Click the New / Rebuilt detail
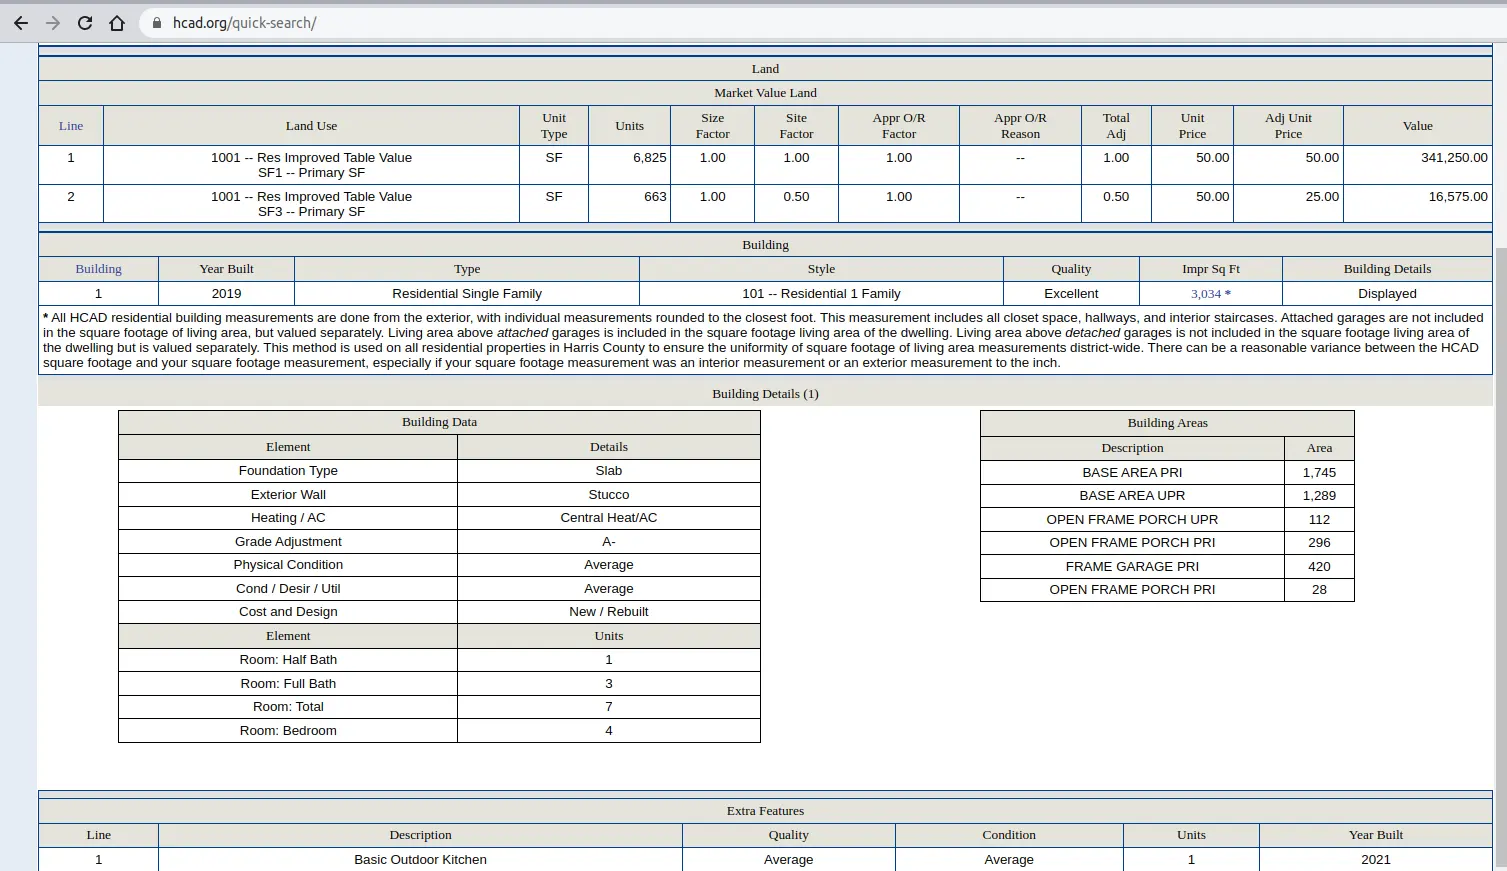Image resolution: width=1507 pixels, height=871 pixels. (x=609, y=612)
